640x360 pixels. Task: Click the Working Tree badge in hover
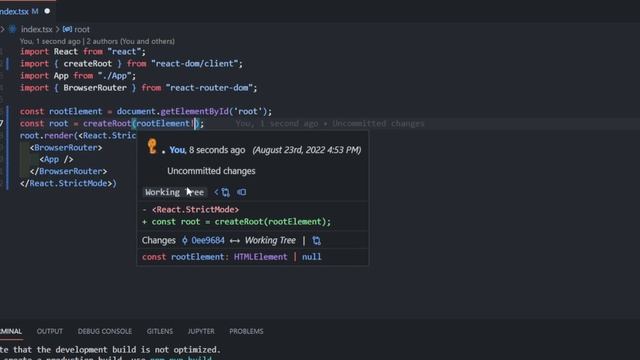pyautogui.click(x=174, y=192)
